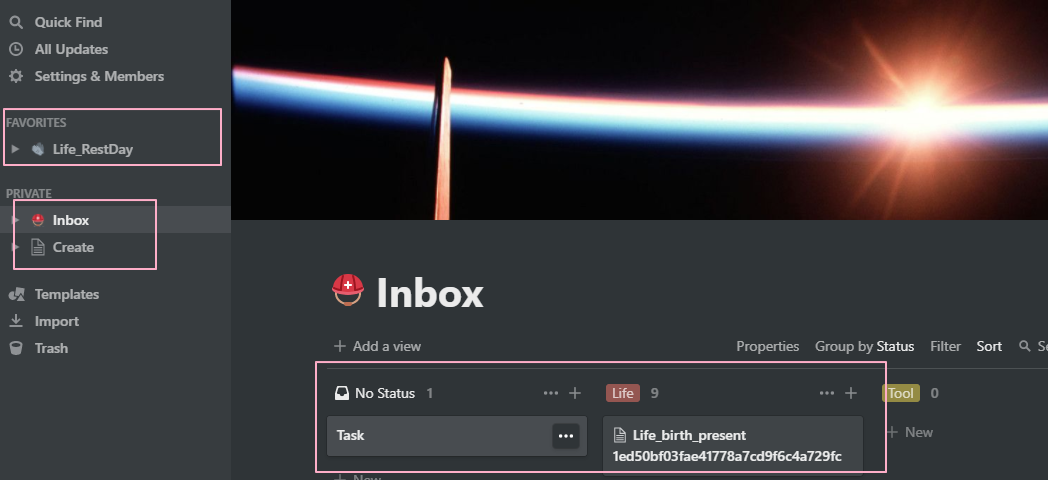Open the Group by Status option
Image resolution: width=1048 pixels, height=480 pixels.
click(864, 346)
